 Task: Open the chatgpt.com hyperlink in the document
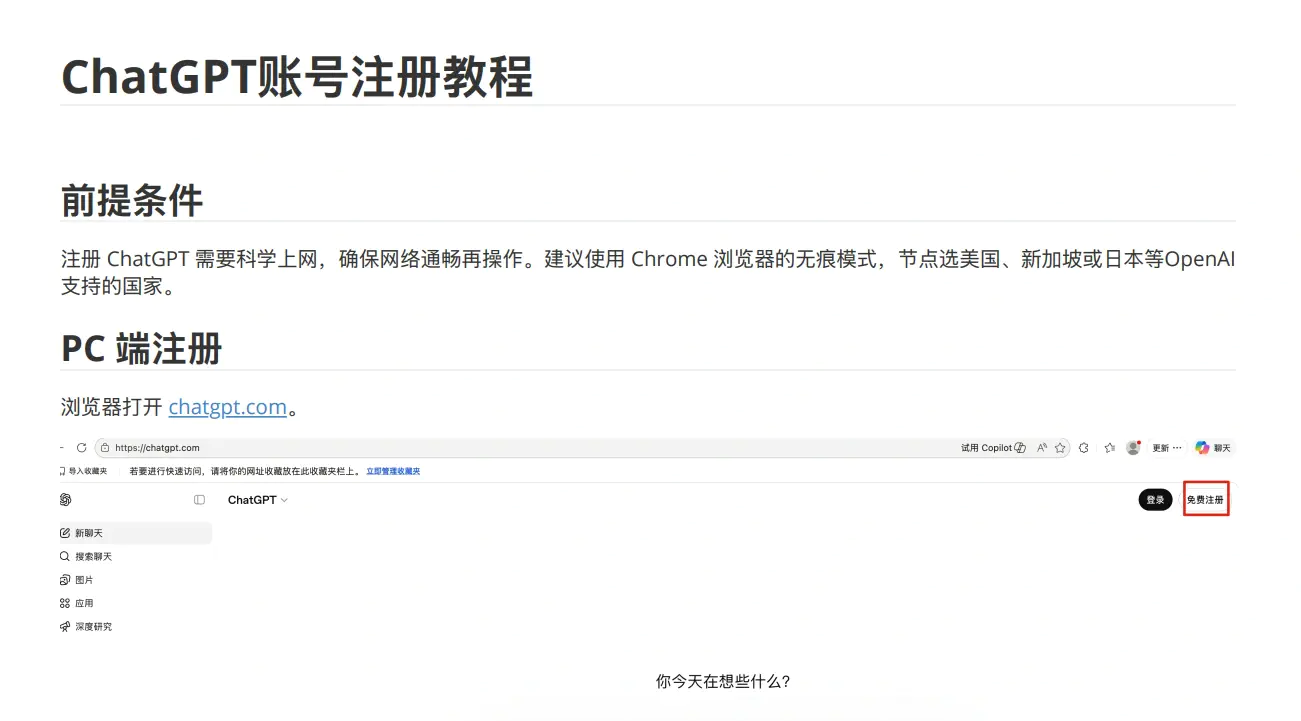(228, 407)
